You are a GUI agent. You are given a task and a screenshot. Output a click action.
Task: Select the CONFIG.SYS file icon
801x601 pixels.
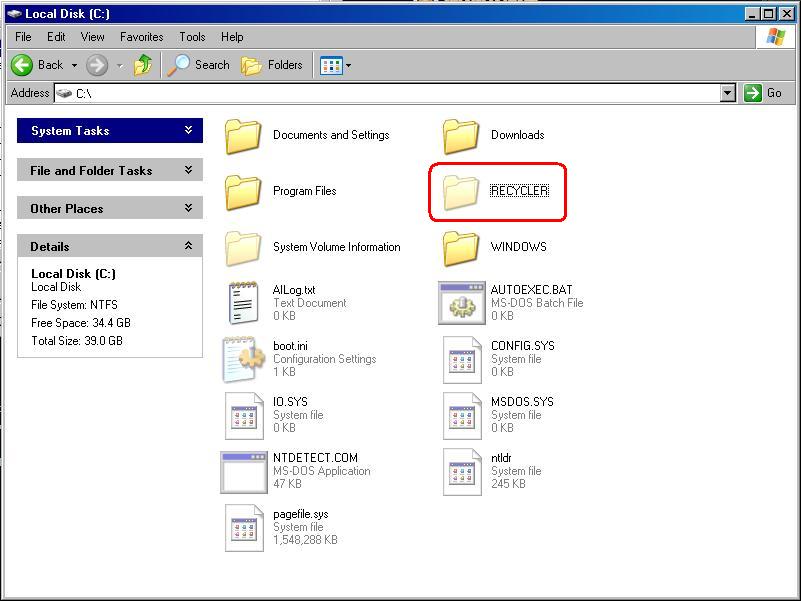click(x=462, y=359)
